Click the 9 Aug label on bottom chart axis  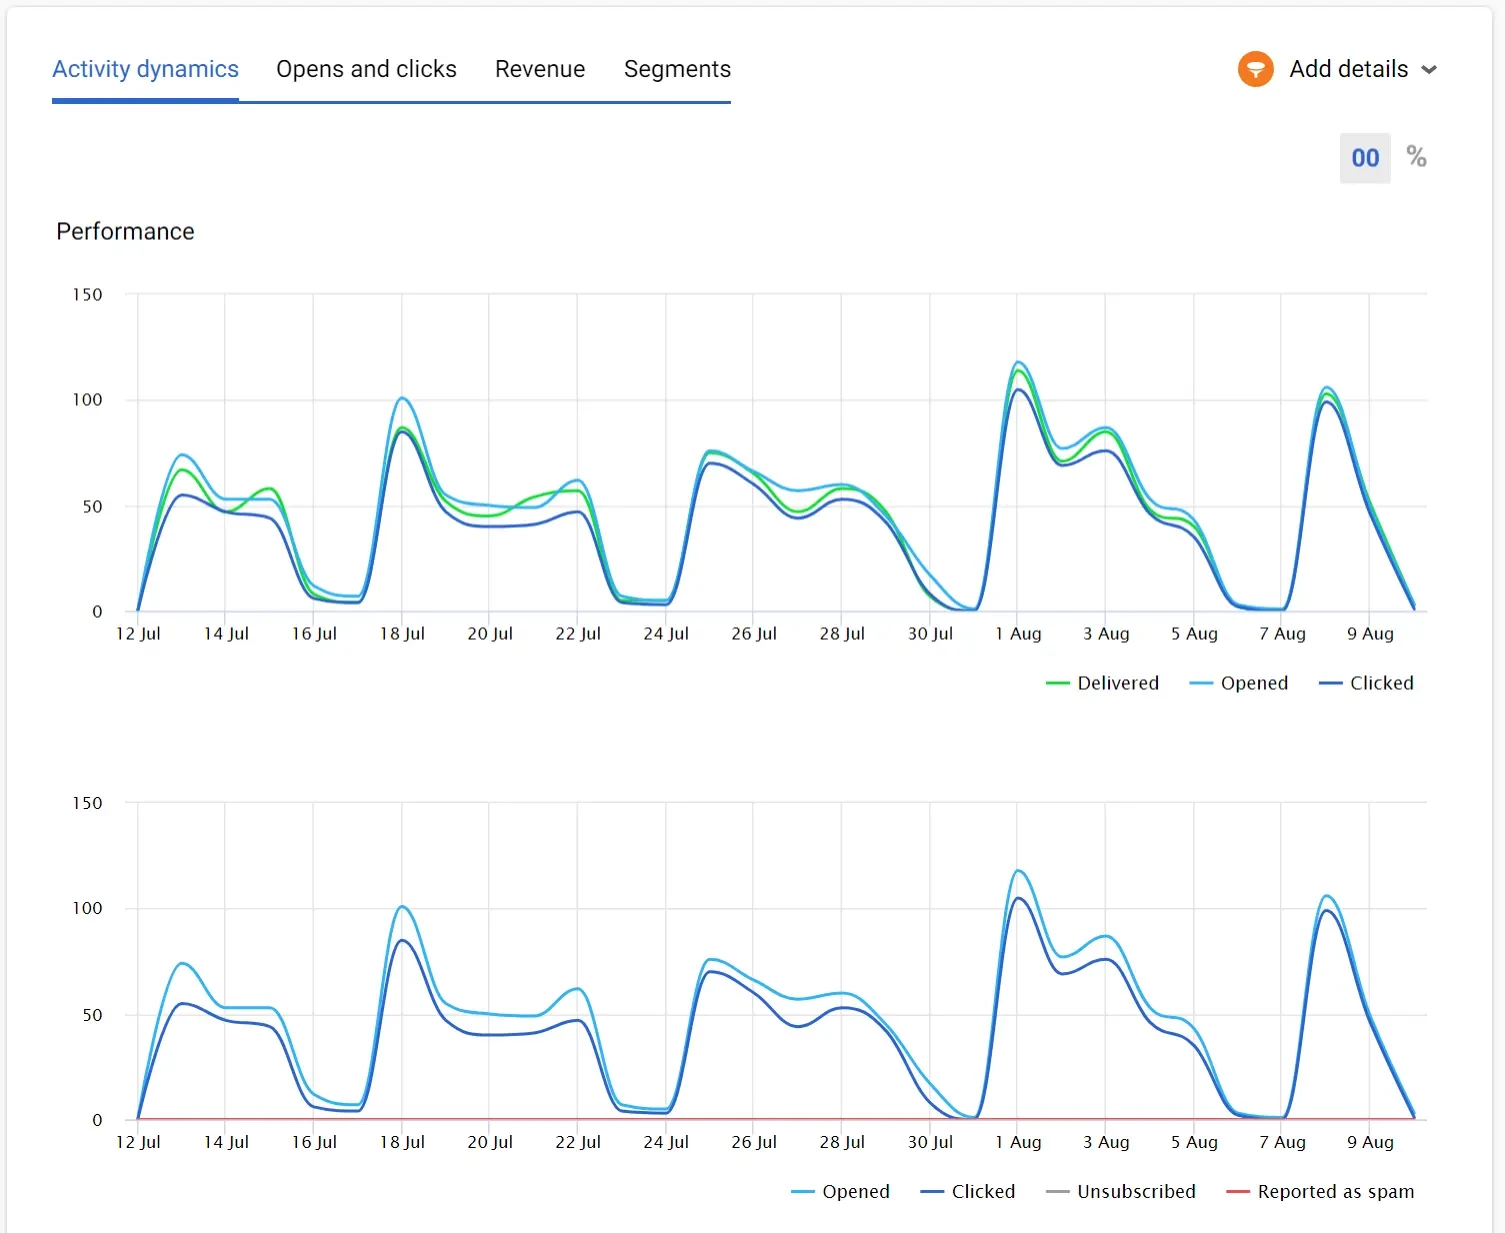tap(1370, 1141)
